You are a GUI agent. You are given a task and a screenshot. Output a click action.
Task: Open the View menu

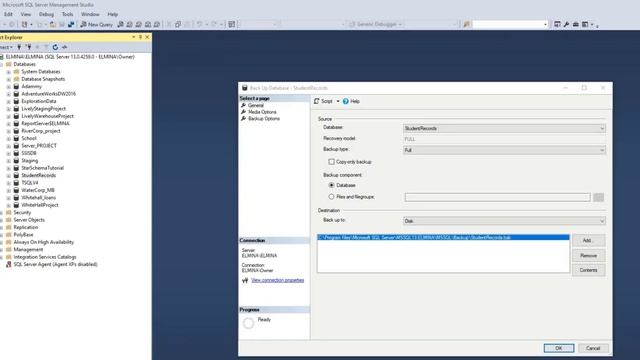click(26, 14)
